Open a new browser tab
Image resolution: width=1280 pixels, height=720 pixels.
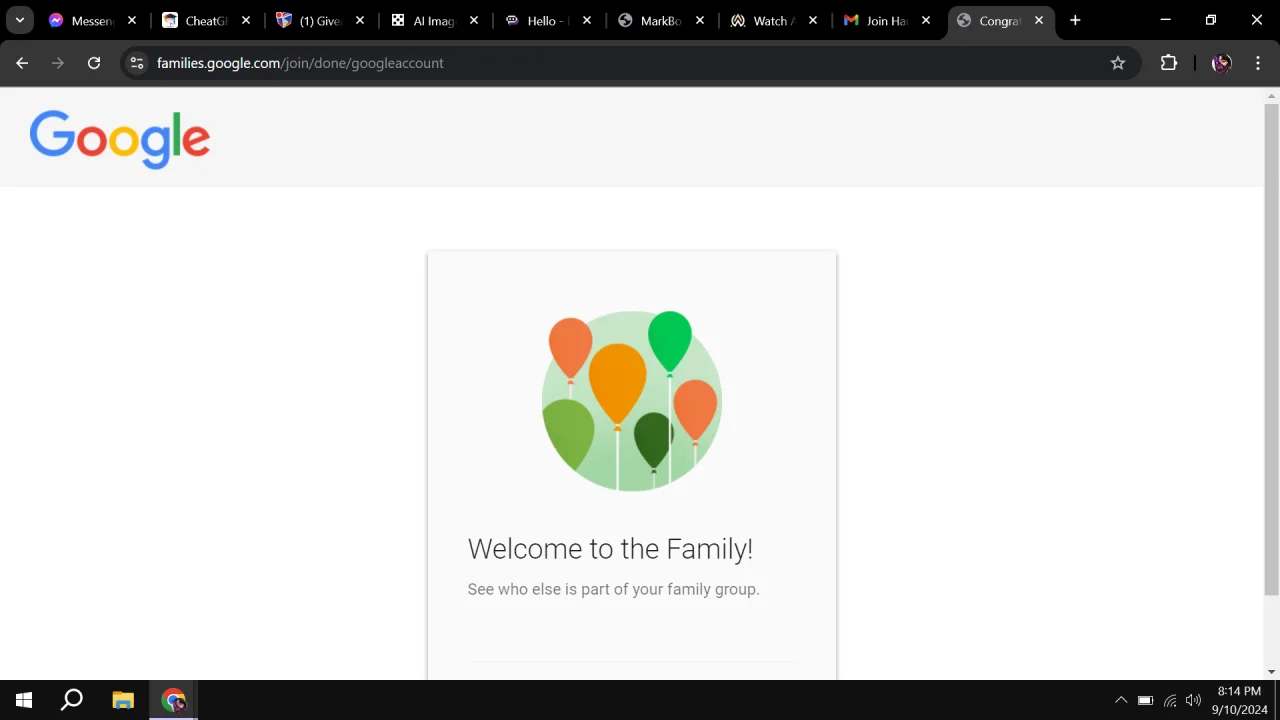tap(1075, 20)
